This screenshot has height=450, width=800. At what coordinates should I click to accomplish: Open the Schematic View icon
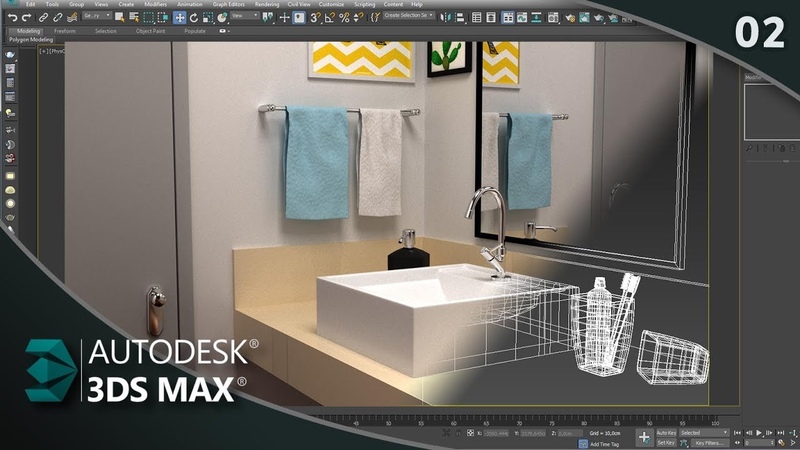[x=536, y=18]
